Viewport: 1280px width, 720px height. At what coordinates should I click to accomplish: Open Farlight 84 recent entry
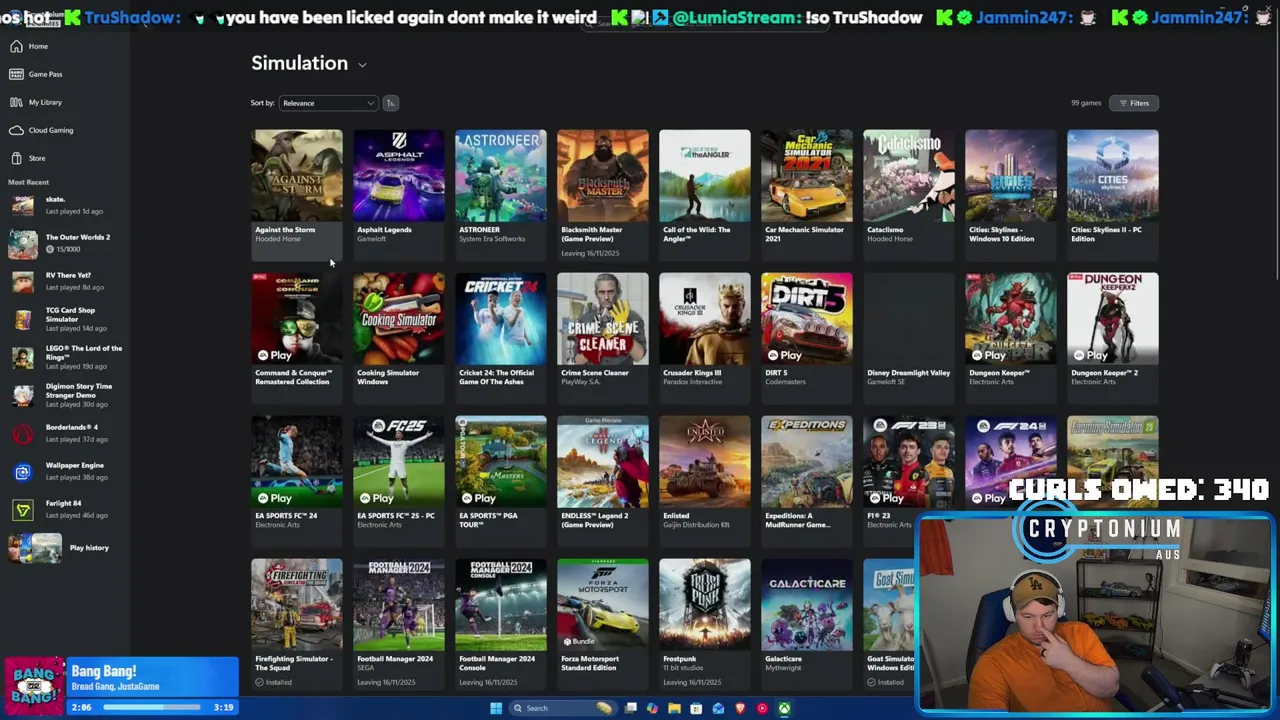(x=65, y=509)
